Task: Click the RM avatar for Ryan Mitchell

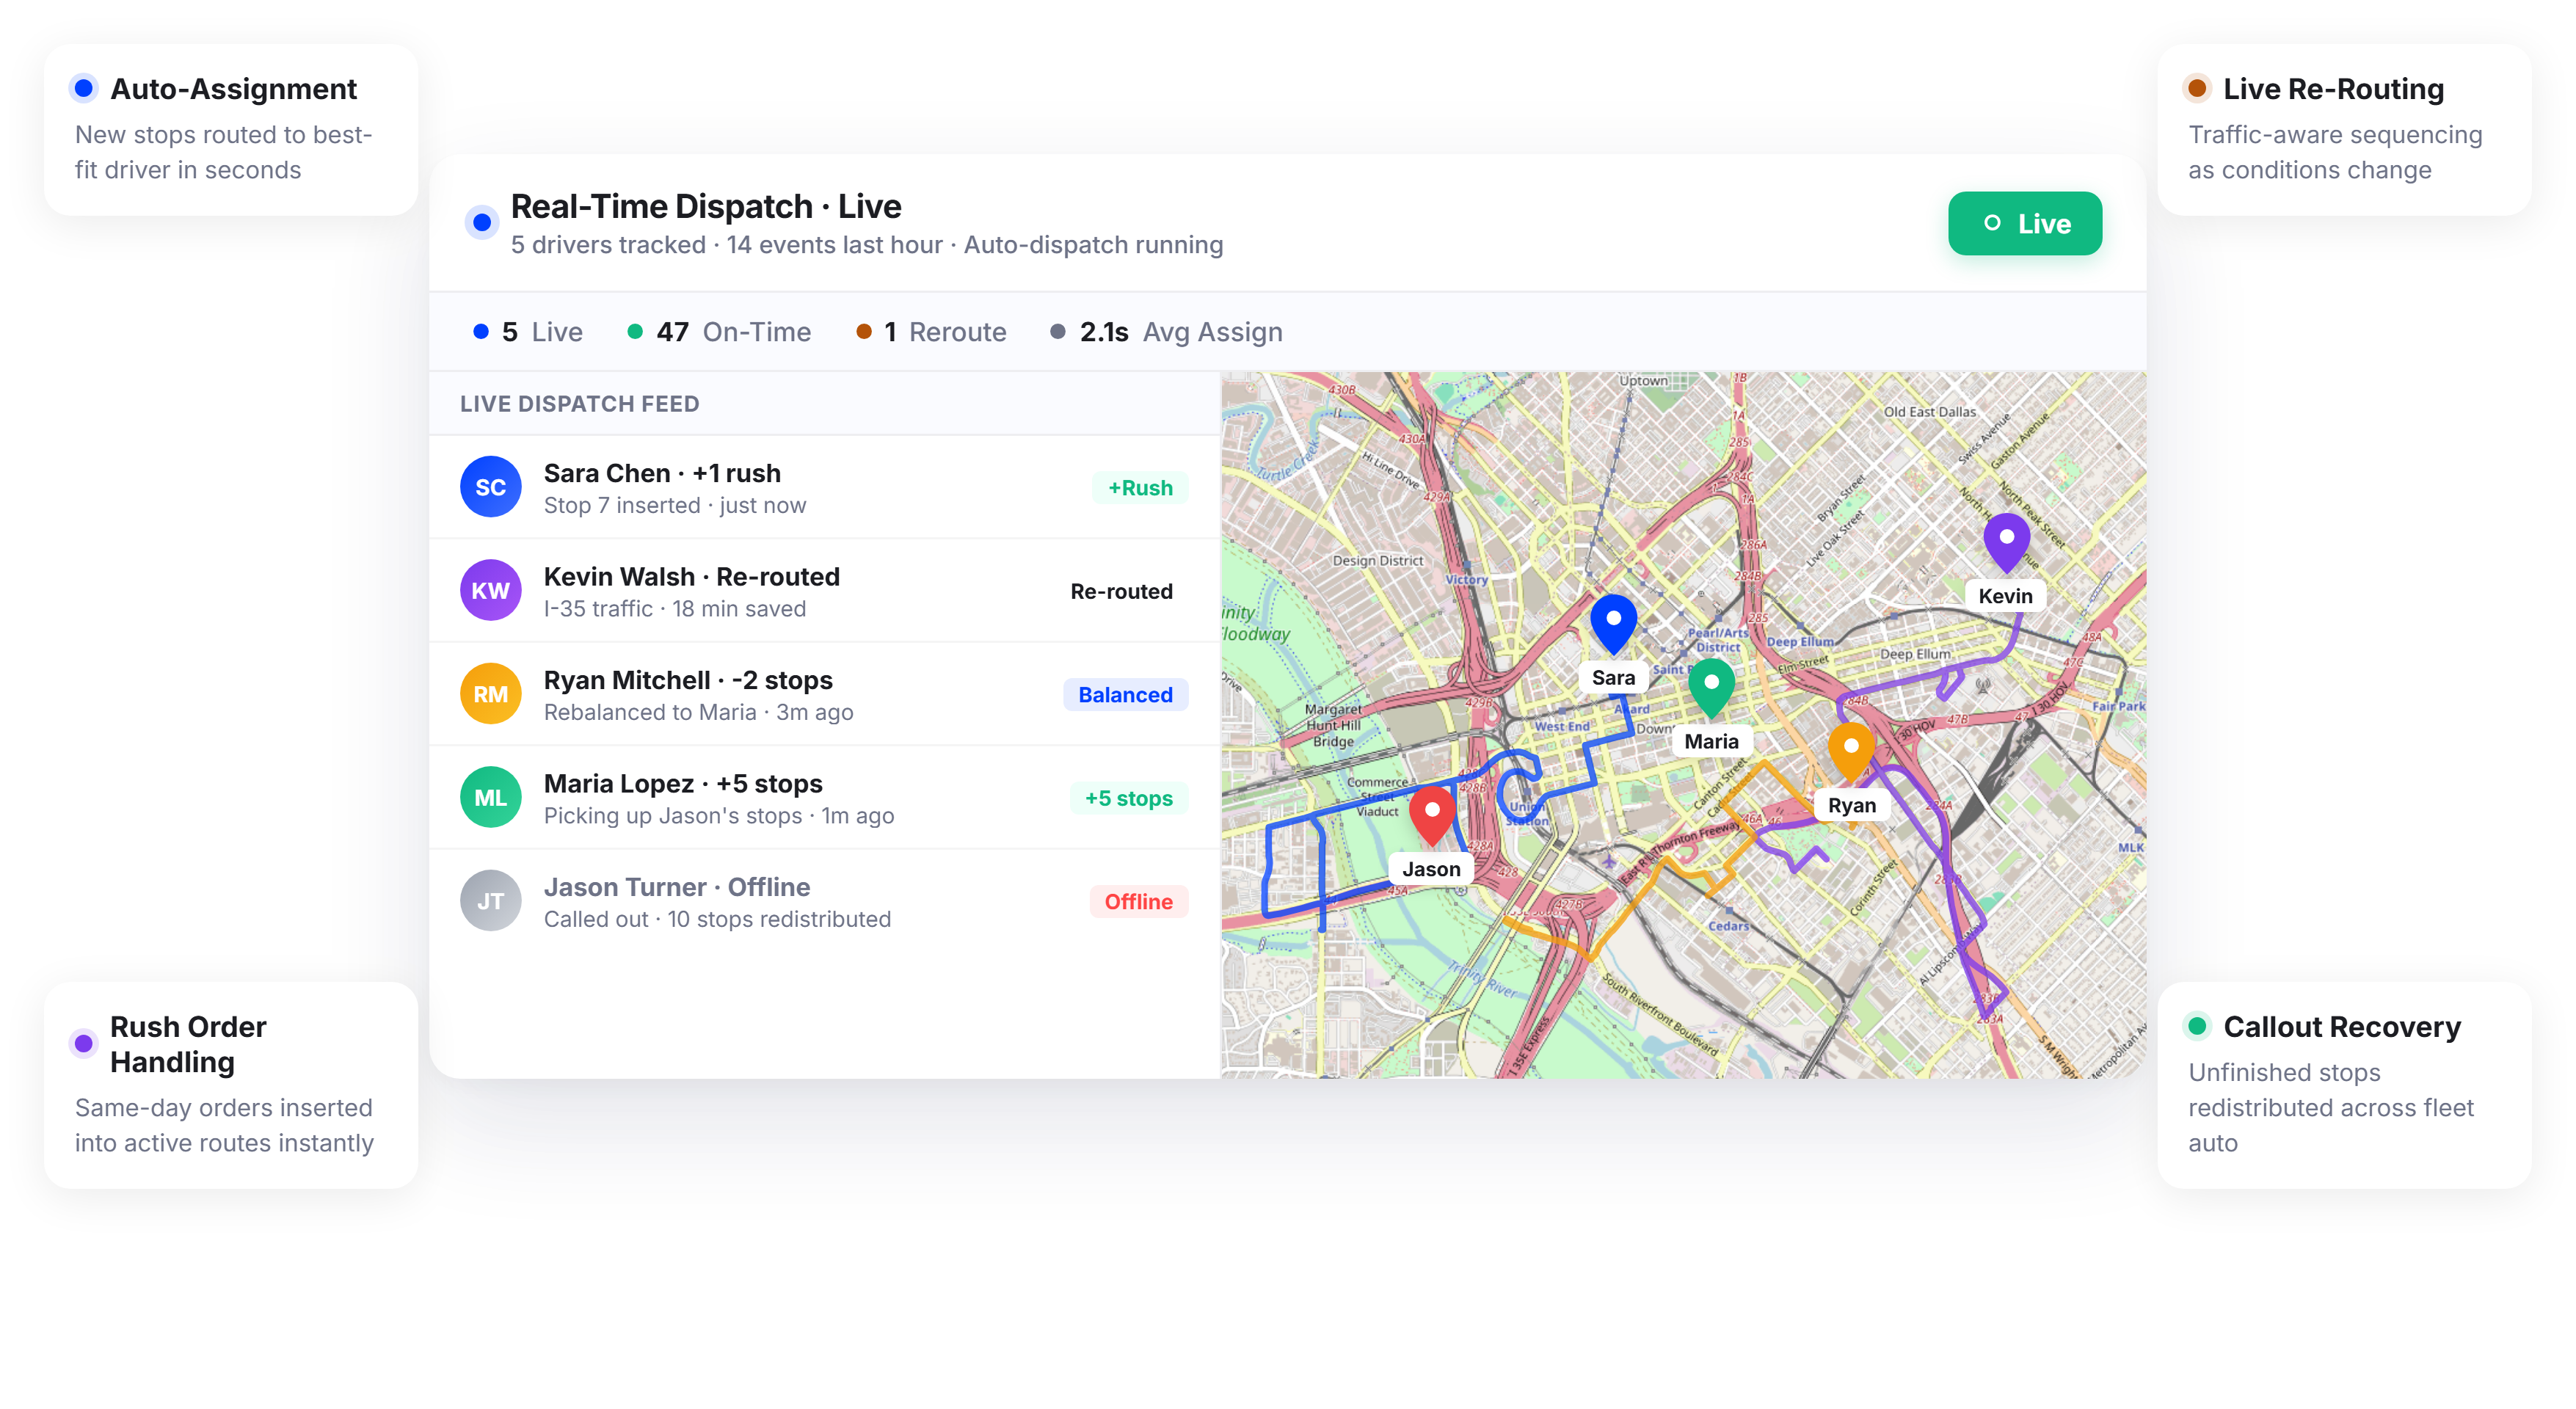Action: click(x=490, y=694)
